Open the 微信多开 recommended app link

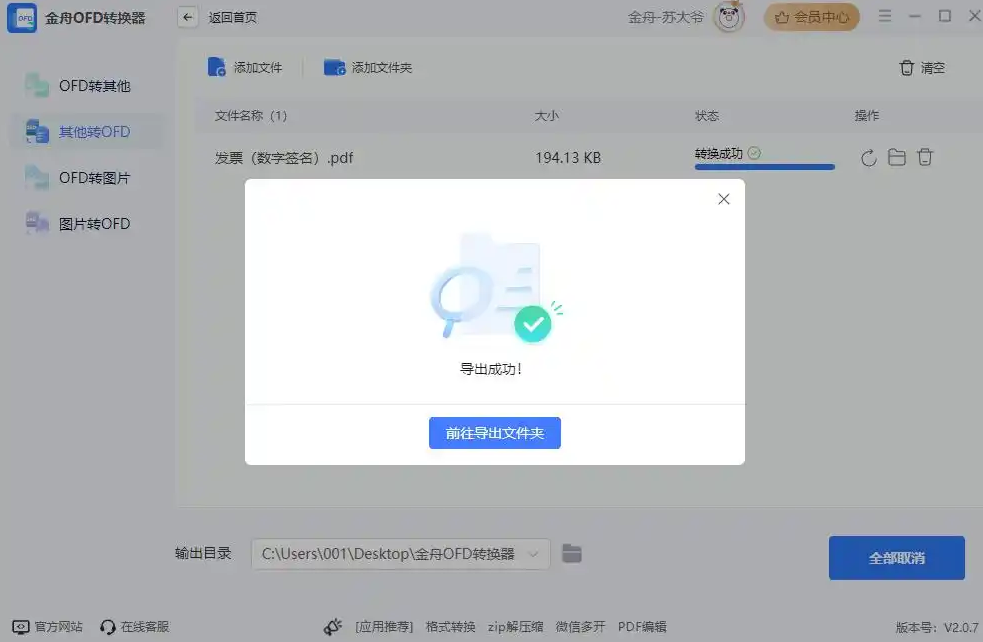point(581,627)
